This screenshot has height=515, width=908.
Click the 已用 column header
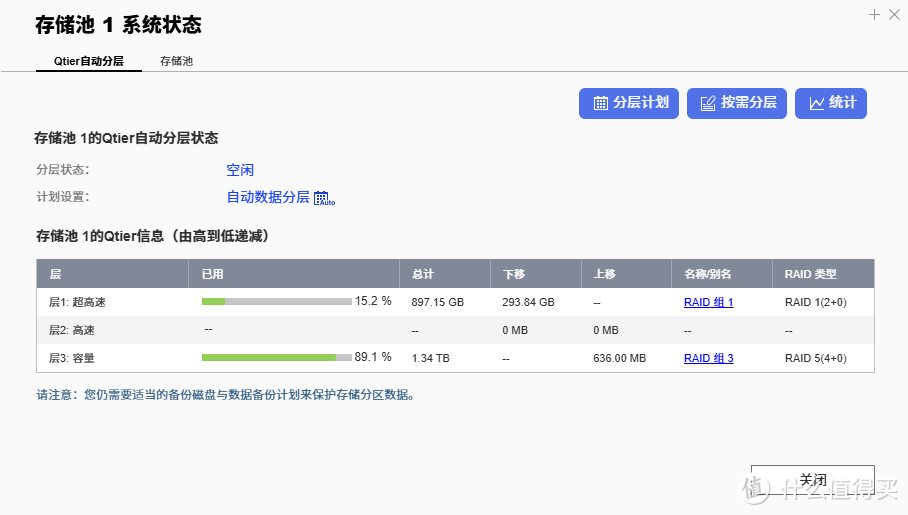tap(212, 274)
